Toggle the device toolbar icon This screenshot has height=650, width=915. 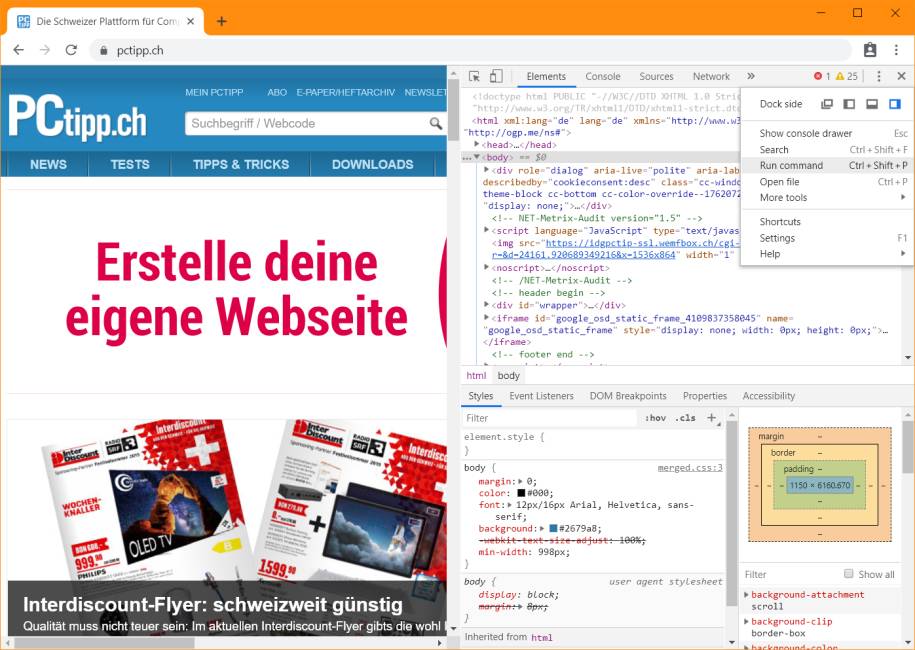[x=494, y=76]
